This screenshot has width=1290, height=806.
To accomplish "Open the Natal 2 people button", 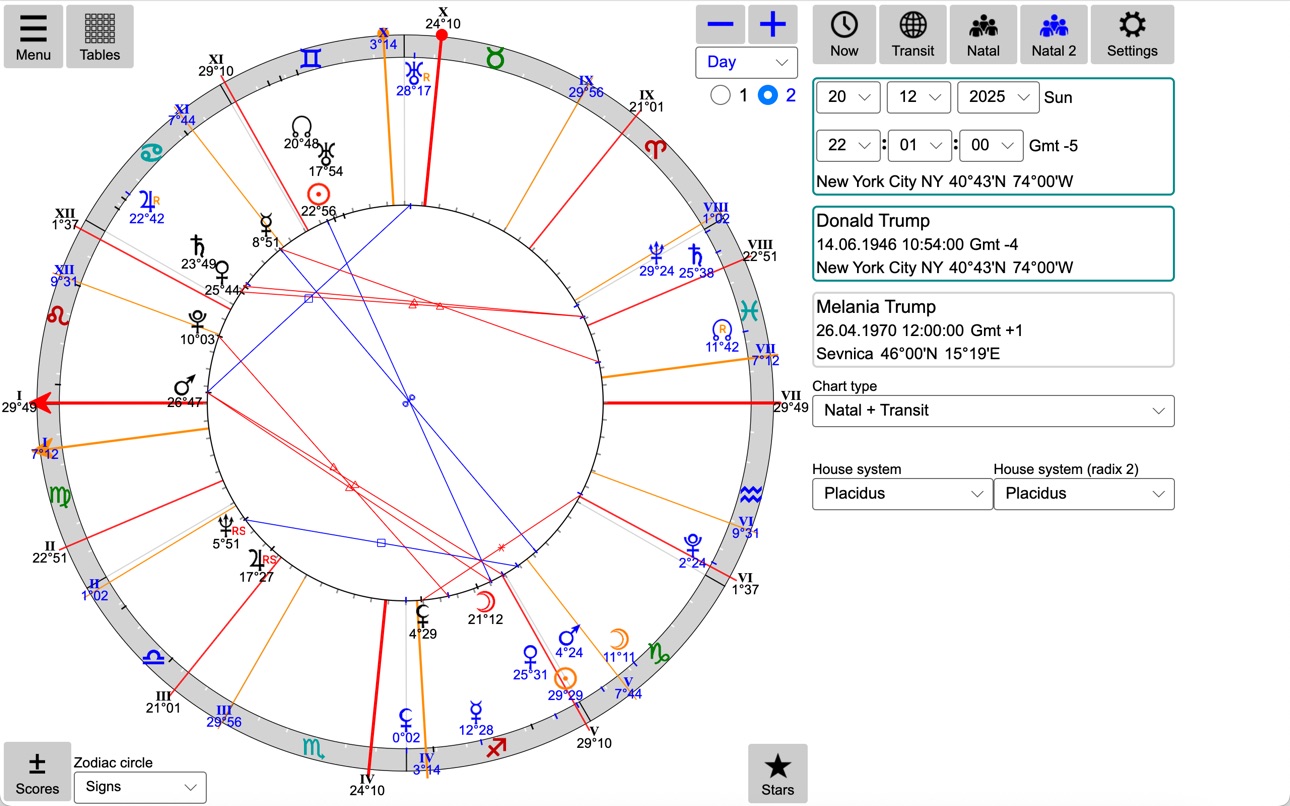I will [1054, 34].
